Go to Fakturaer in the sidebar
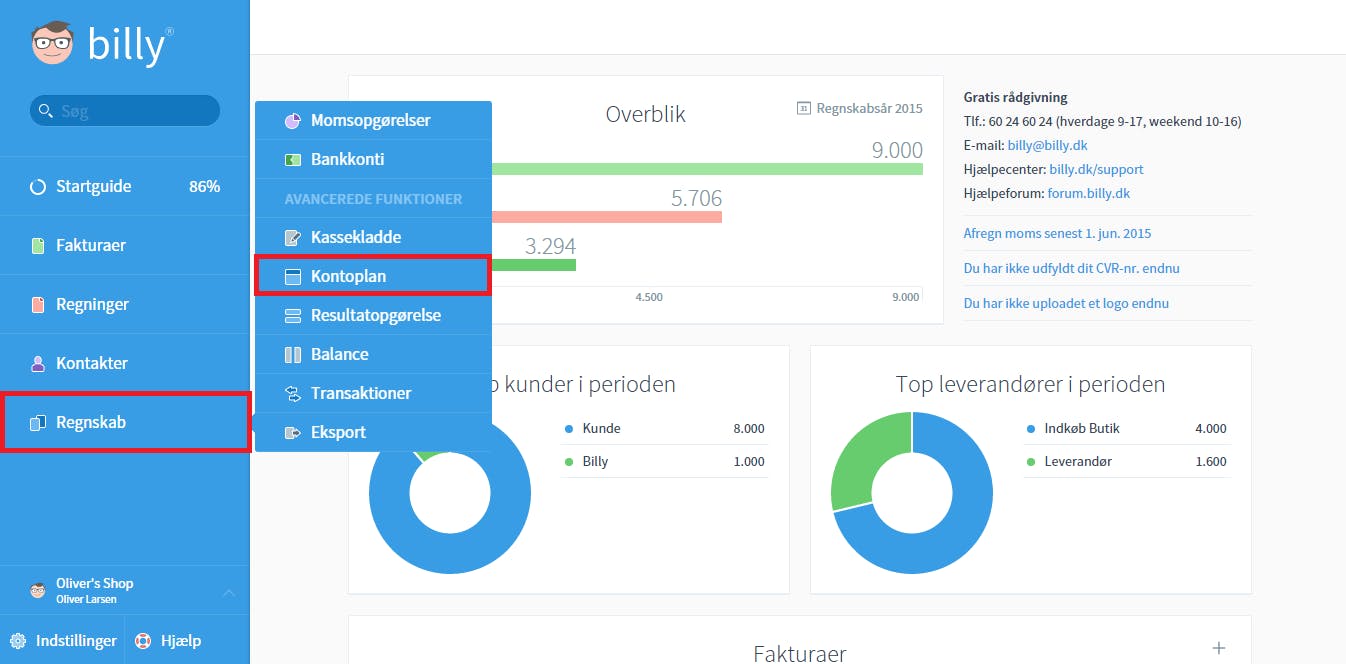This screenshot has height=664, width=1346. [125, 246]
